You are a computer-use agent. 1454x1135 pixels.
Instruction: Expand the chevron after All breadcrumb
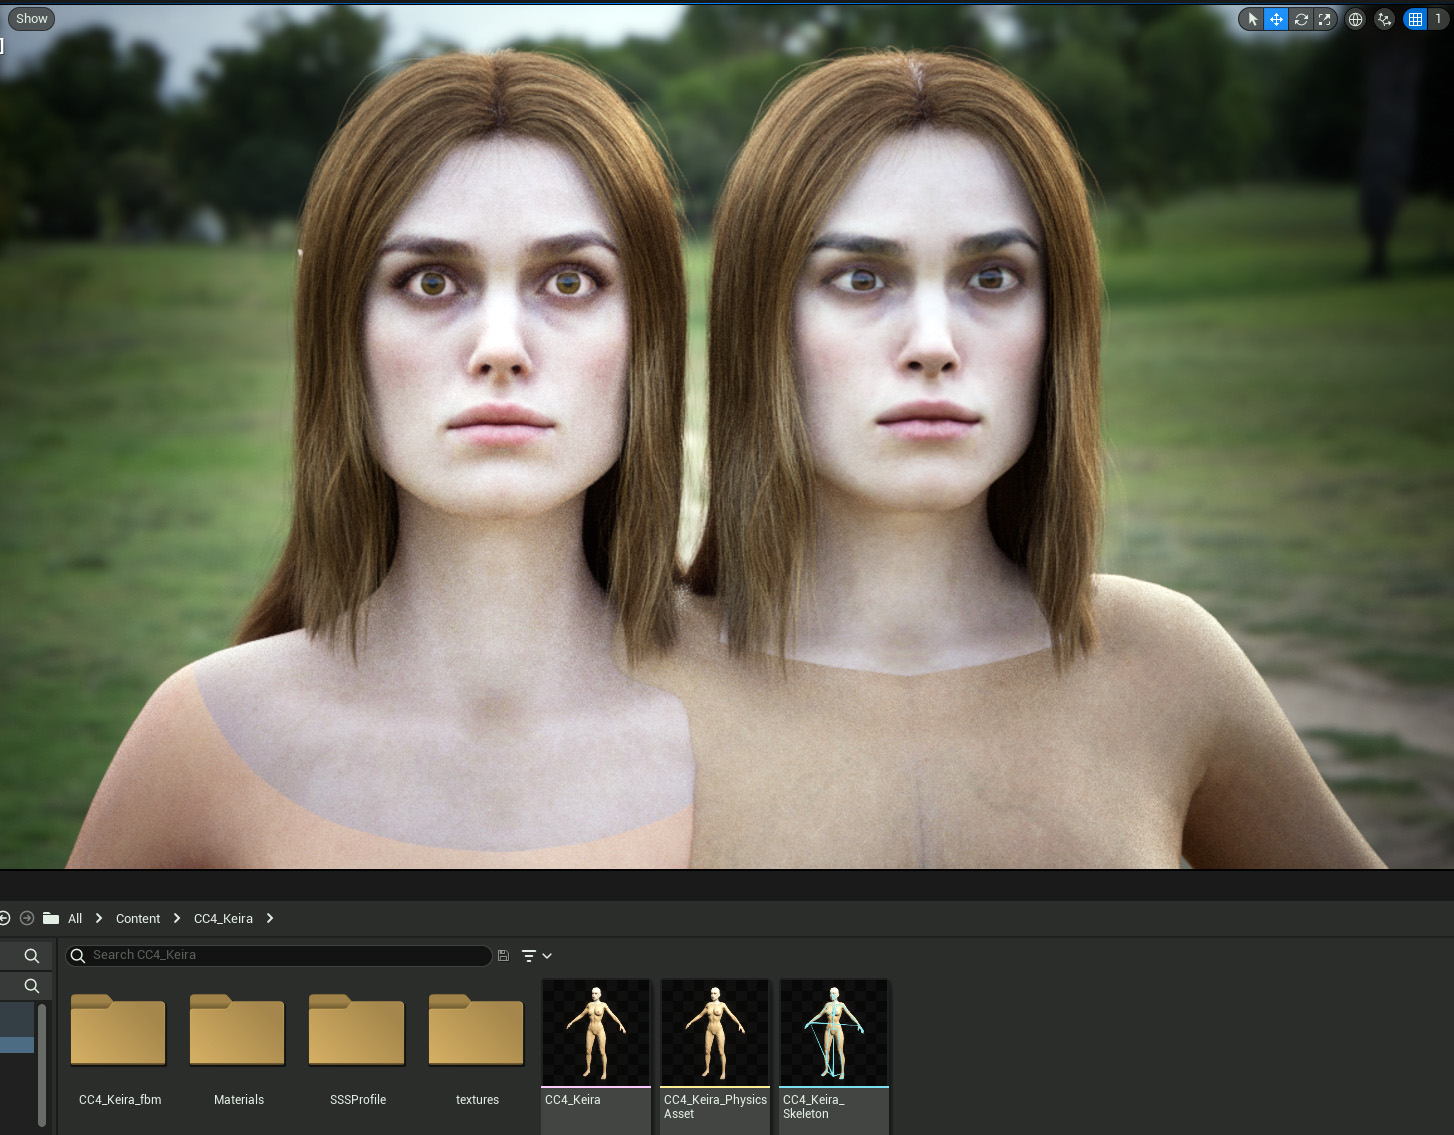click(x=98, y=918)
